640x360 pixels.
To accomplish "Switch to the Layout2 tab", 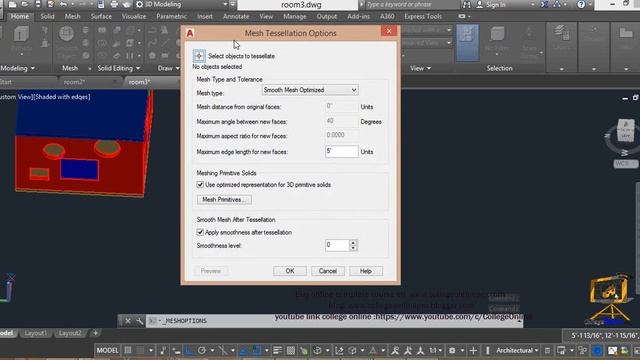I will click(x=70, y=333).
